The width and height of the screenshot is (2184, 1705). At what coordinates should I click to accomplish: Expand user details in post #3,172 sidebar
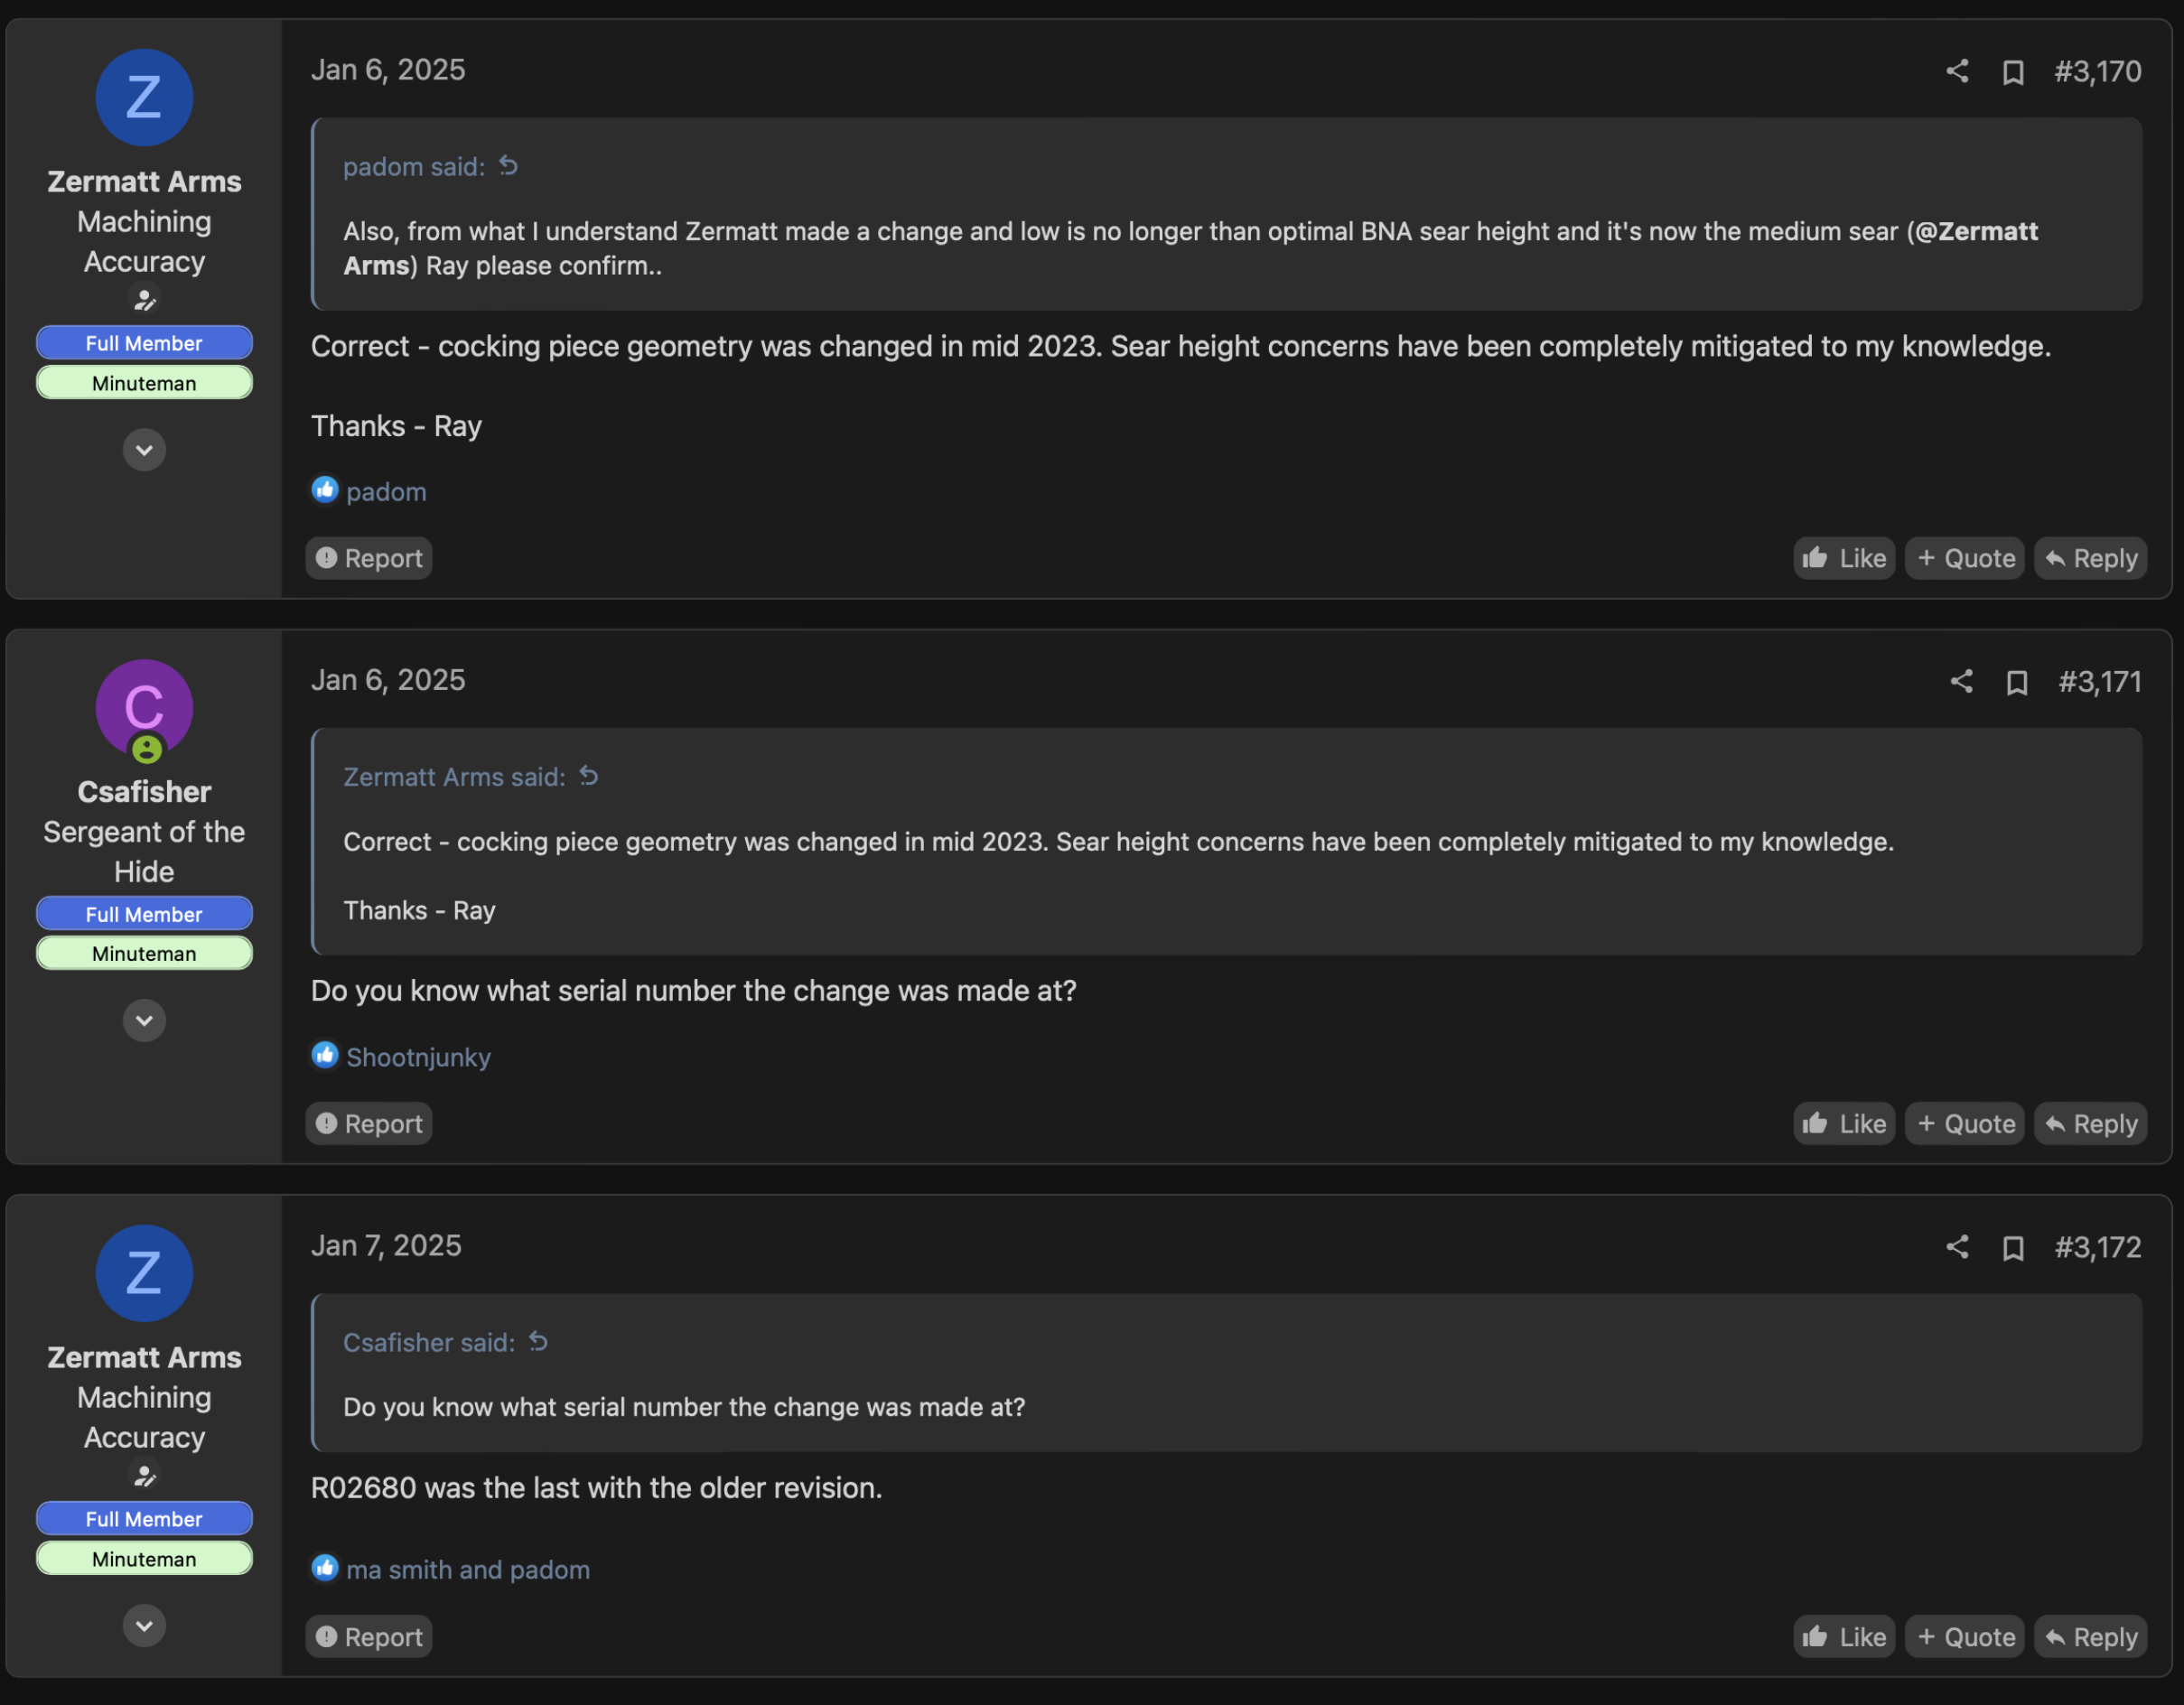pos(144,1626)
